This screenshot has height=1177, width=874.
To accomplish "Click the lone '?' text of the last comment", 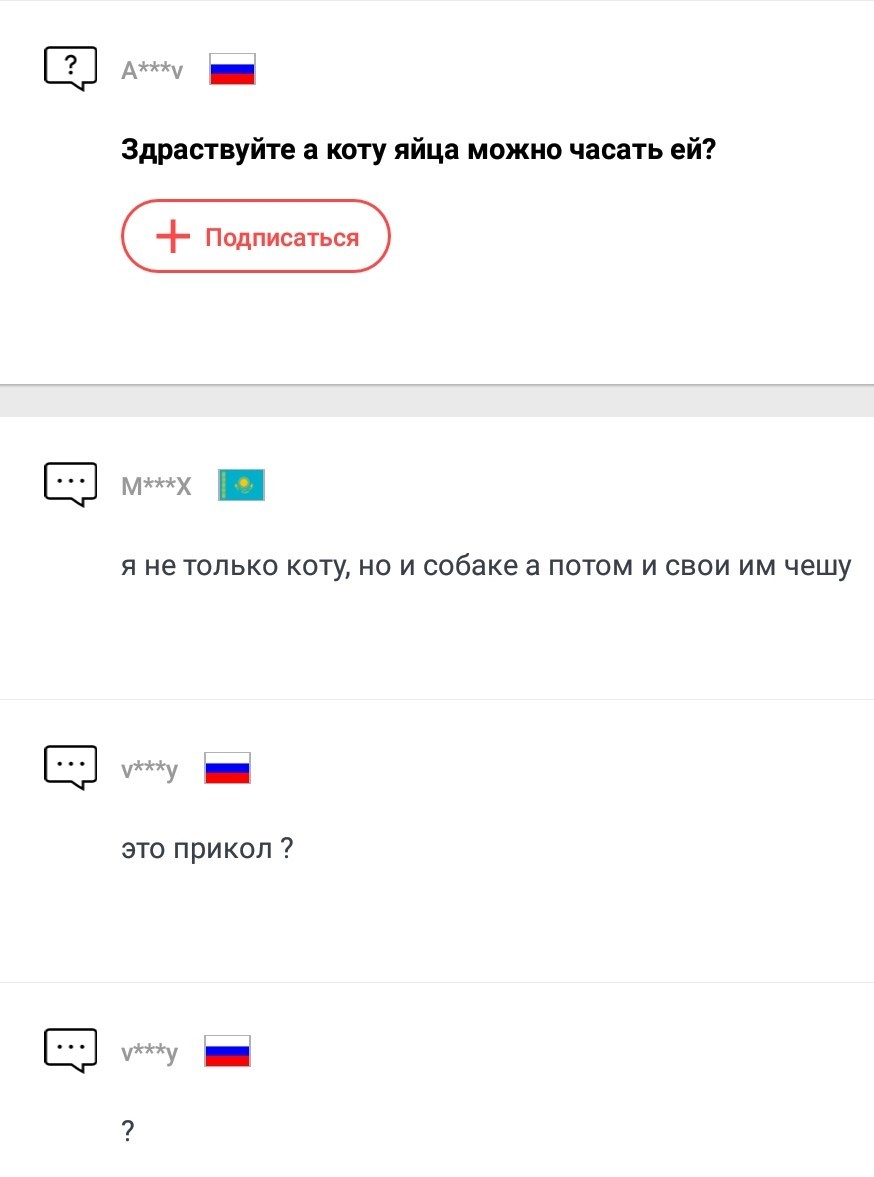I will (x=128, y=1133).
